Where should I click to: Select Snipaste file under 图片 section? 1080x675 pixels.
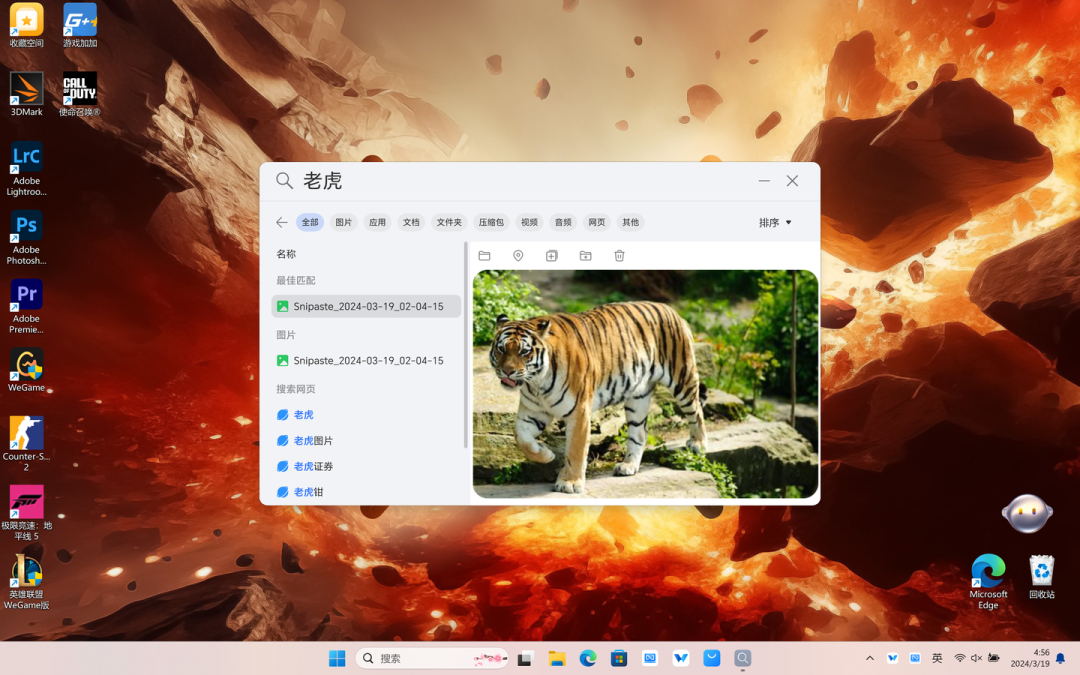pyautogui.click(x=366, y=360)
